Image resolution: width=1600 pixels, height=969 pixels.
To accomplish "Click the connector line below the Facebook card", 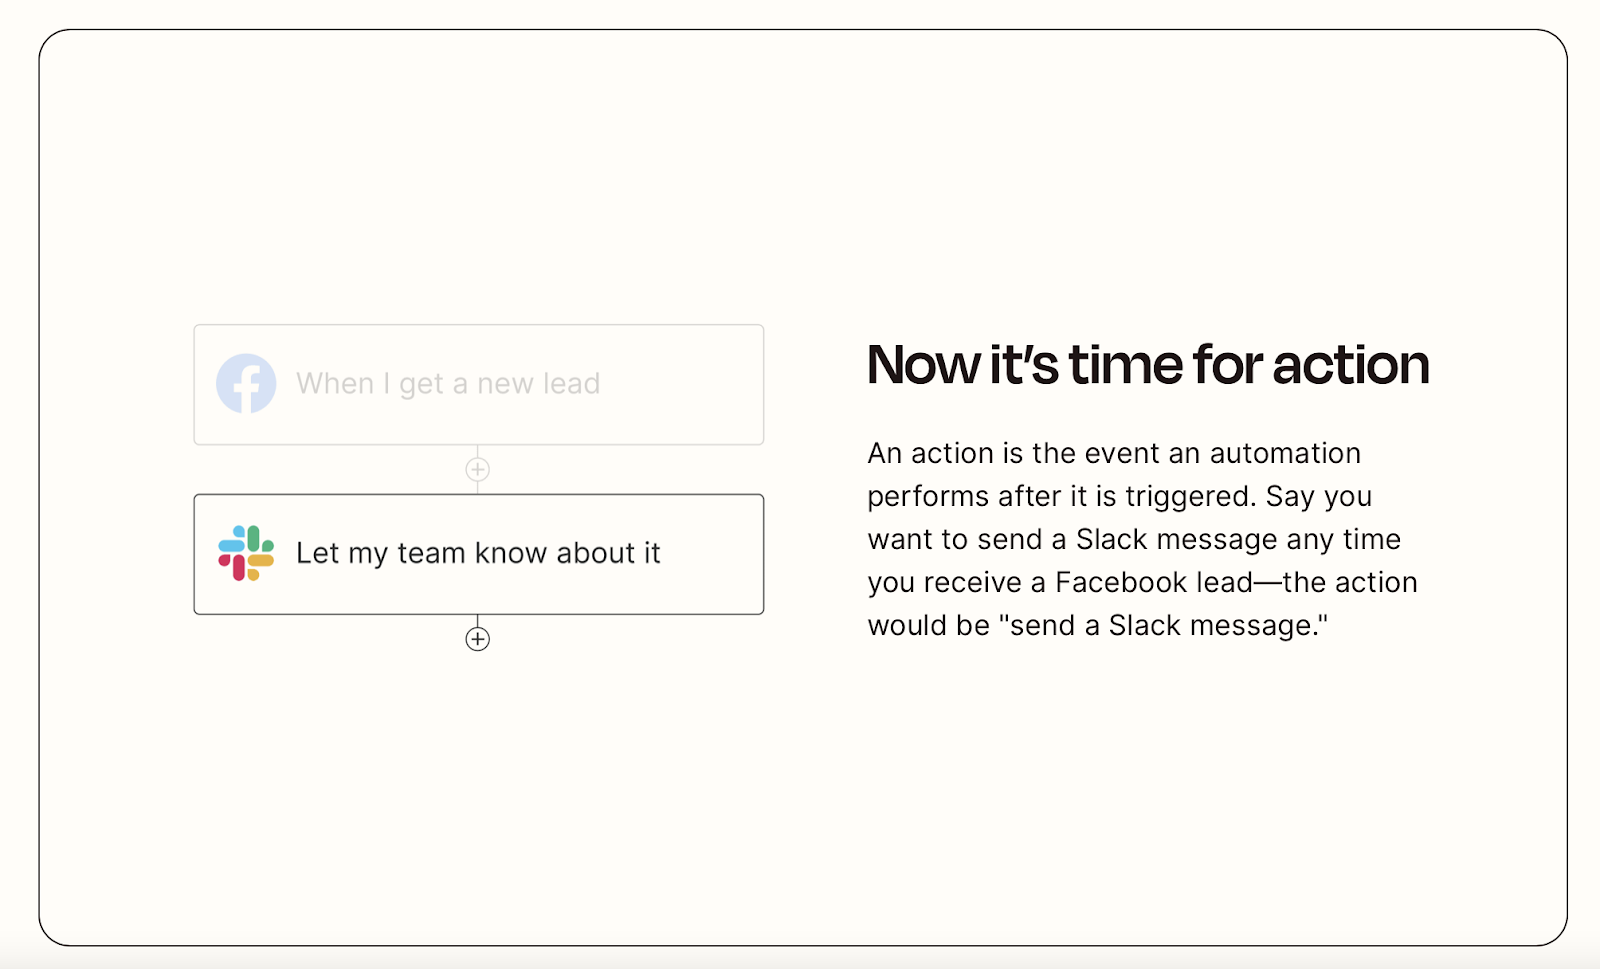I will [478, 451].
